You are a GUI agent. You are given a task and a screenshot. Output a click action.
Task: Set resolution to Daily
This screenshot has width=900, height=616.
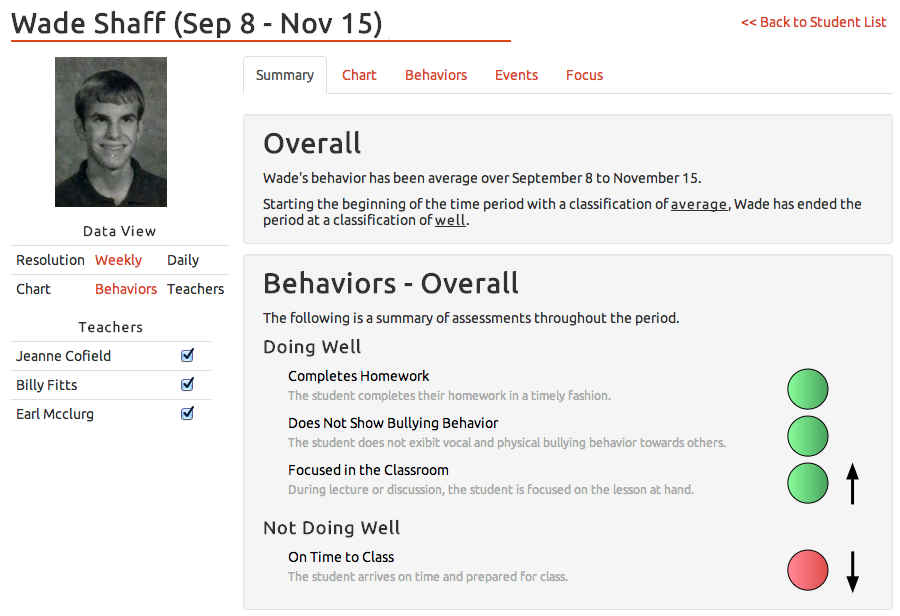click(183, 260)
